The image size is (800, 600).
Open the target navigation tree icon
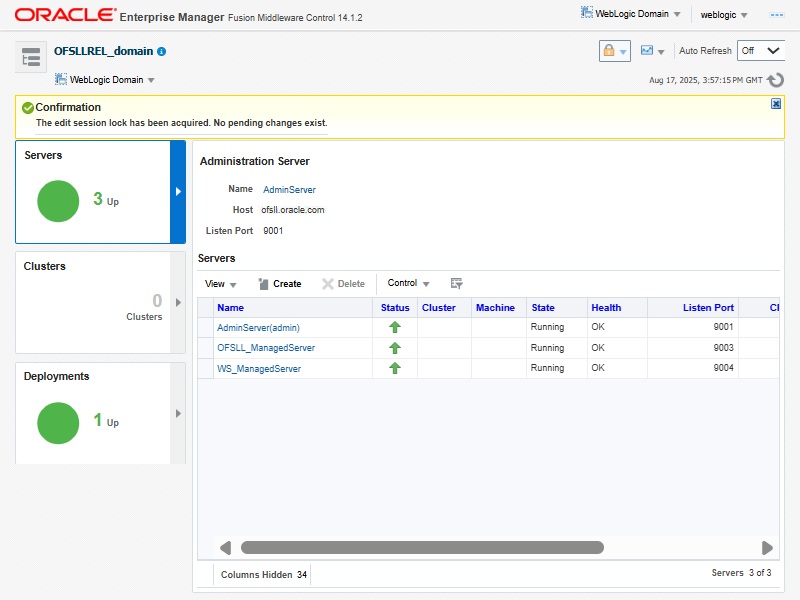click(31, 58)
